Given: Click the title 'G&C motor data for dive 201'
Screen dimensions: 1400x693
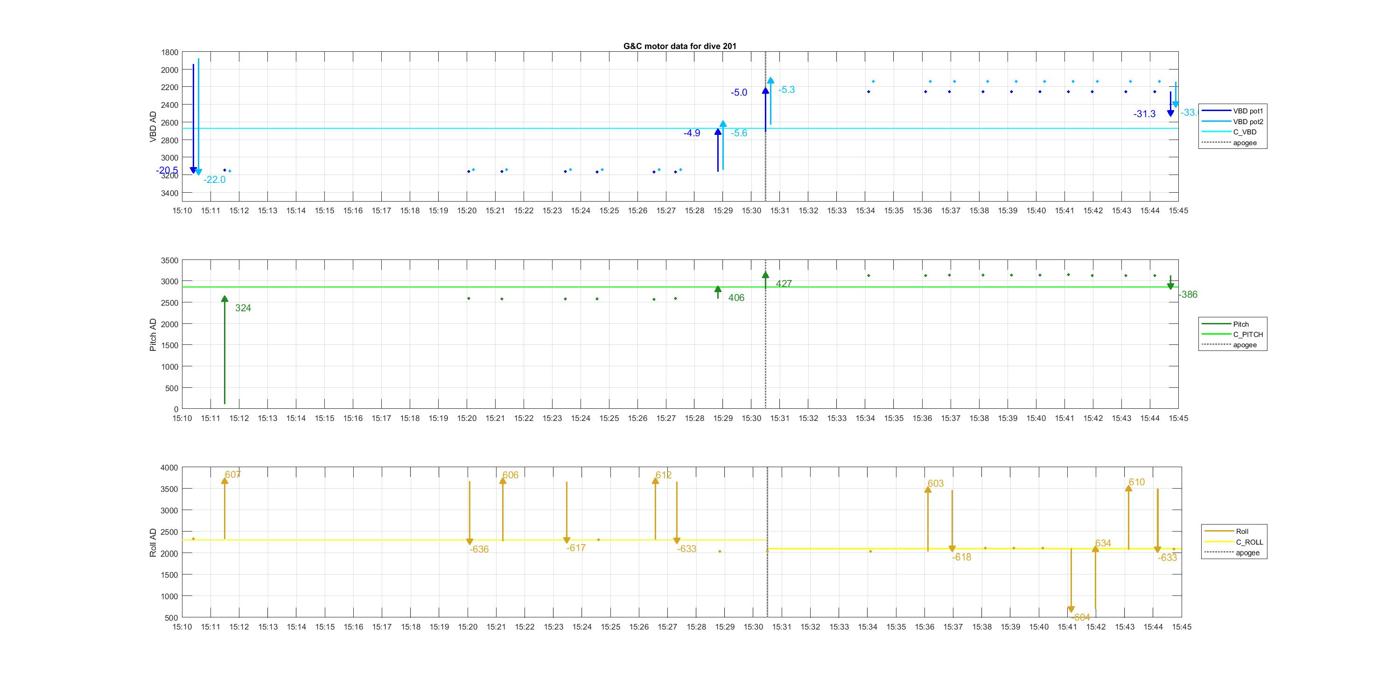Looking at the screenshot, I should [680, 47].
